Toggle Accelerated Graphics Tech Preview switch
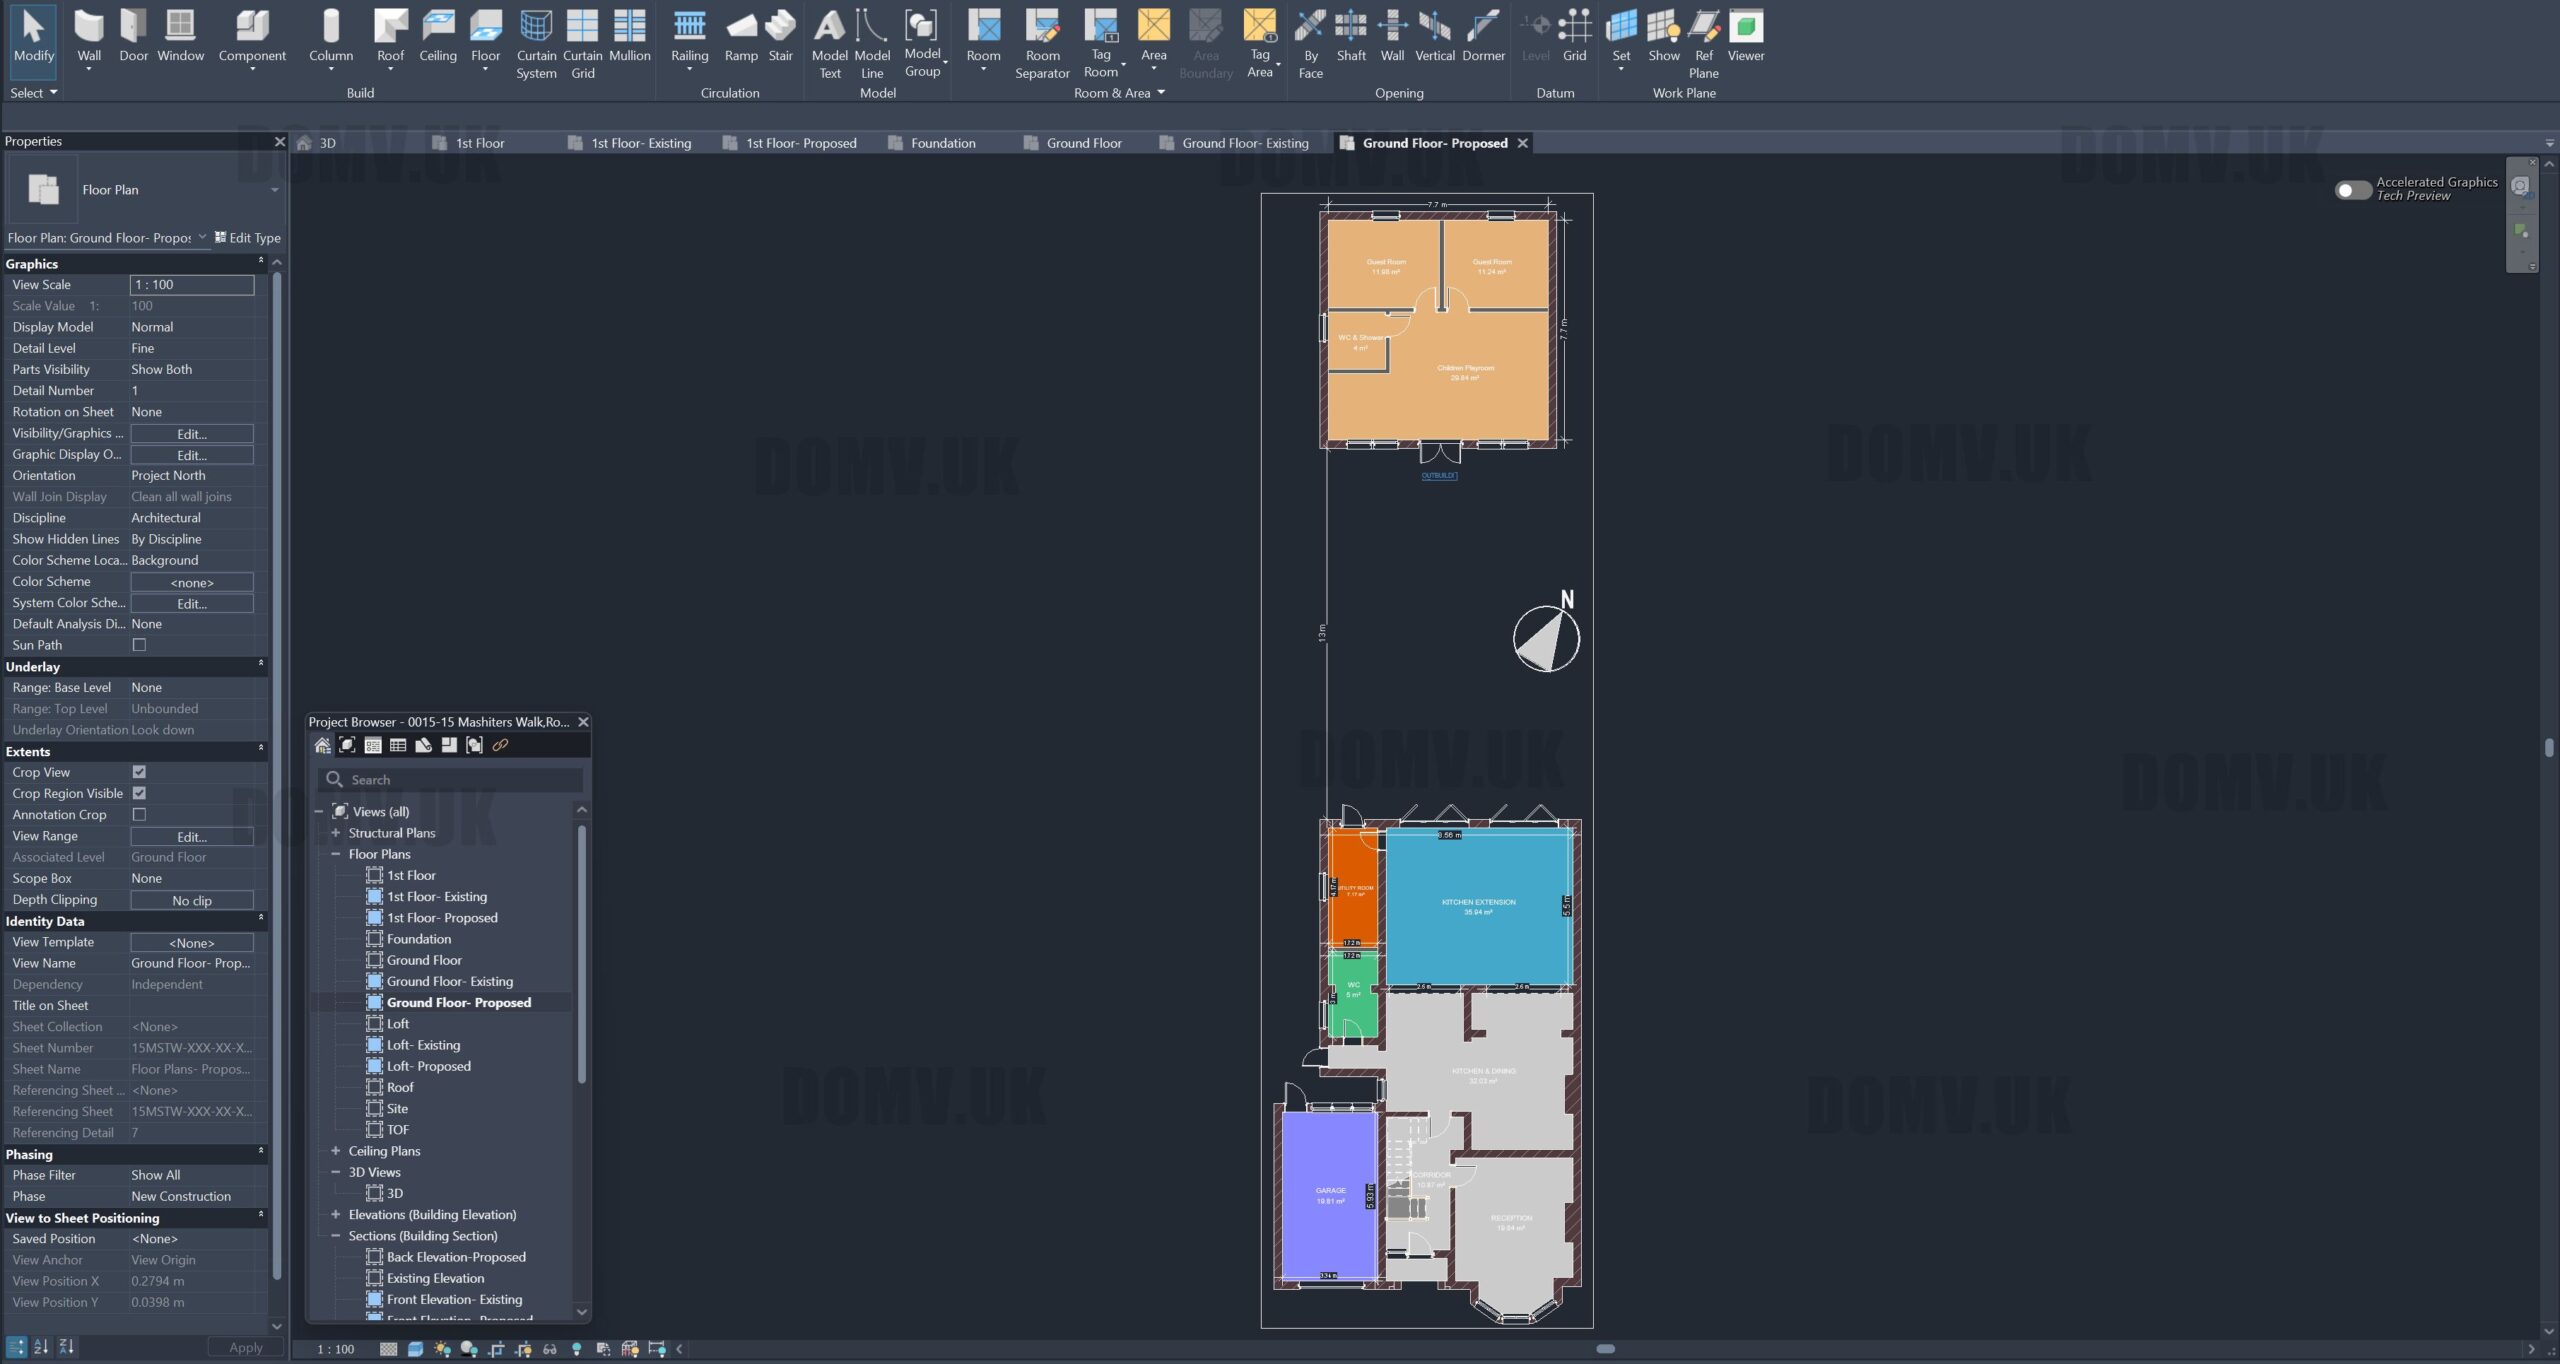This screenshot has height=1364, width=2560. 2352,190
